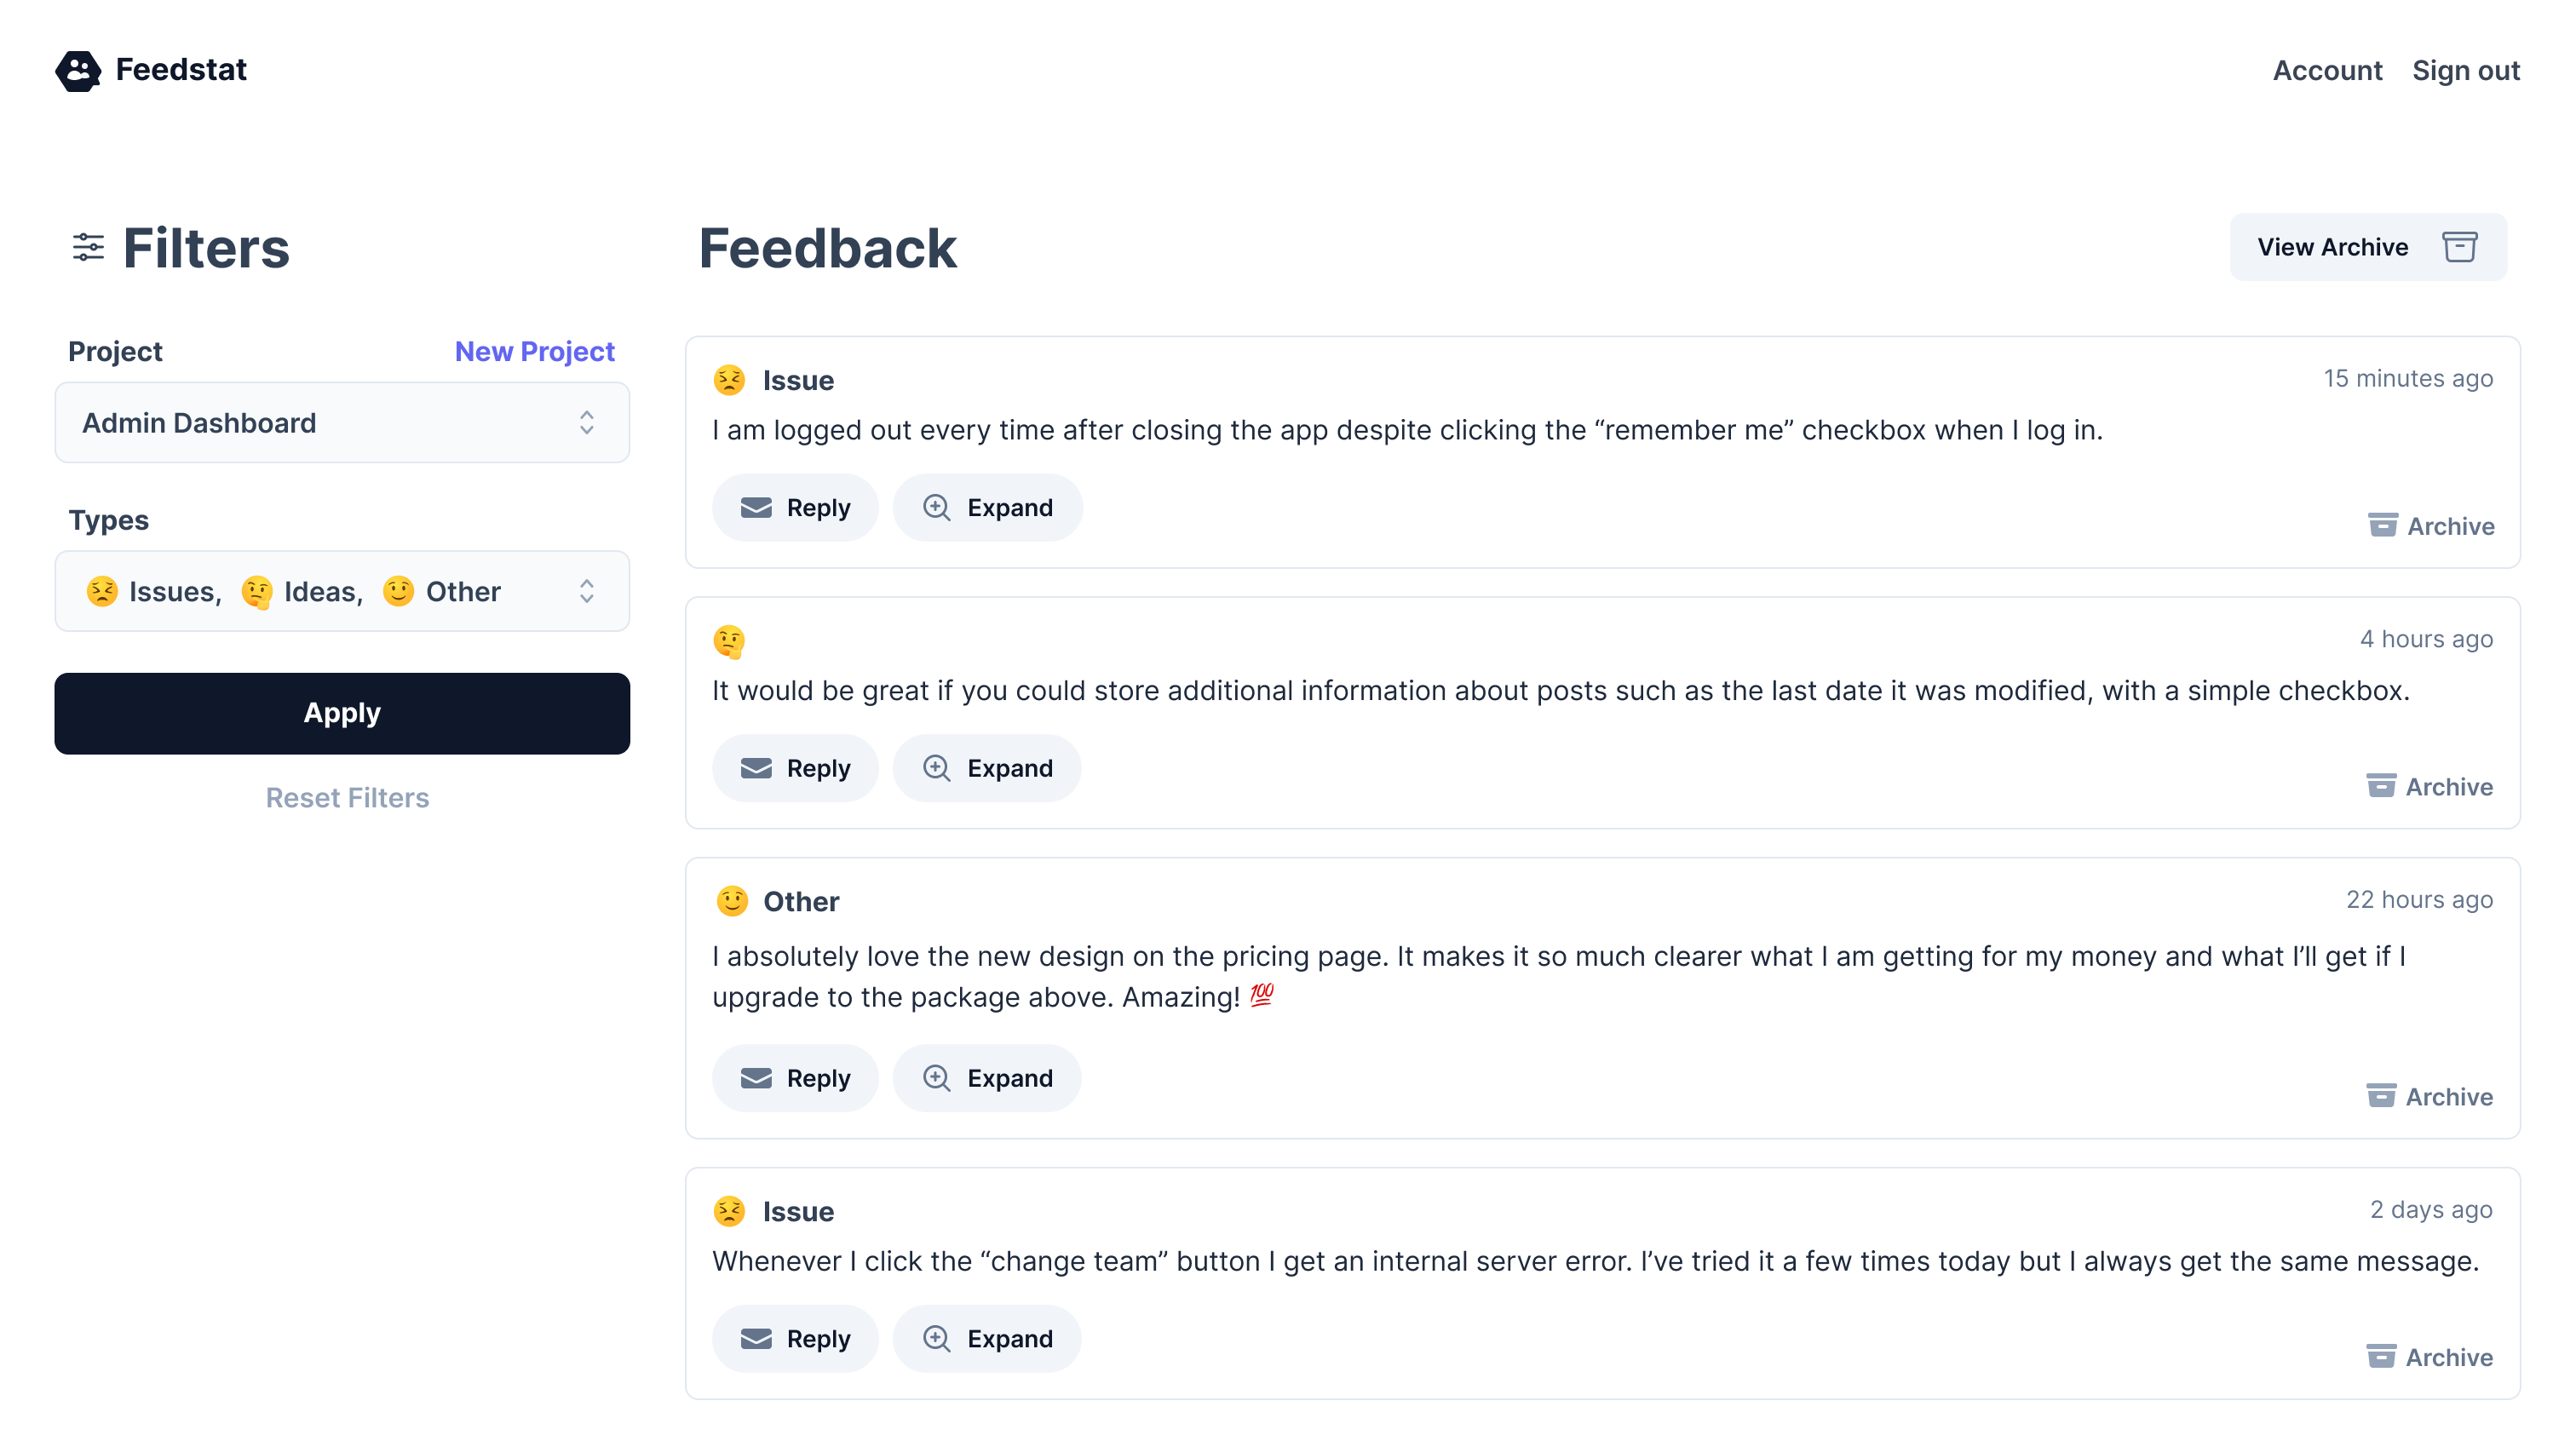Click the thinking face emoji on the idea feedback
This screenshot has width=2576, height=1441.
click(x=729, y=641)
